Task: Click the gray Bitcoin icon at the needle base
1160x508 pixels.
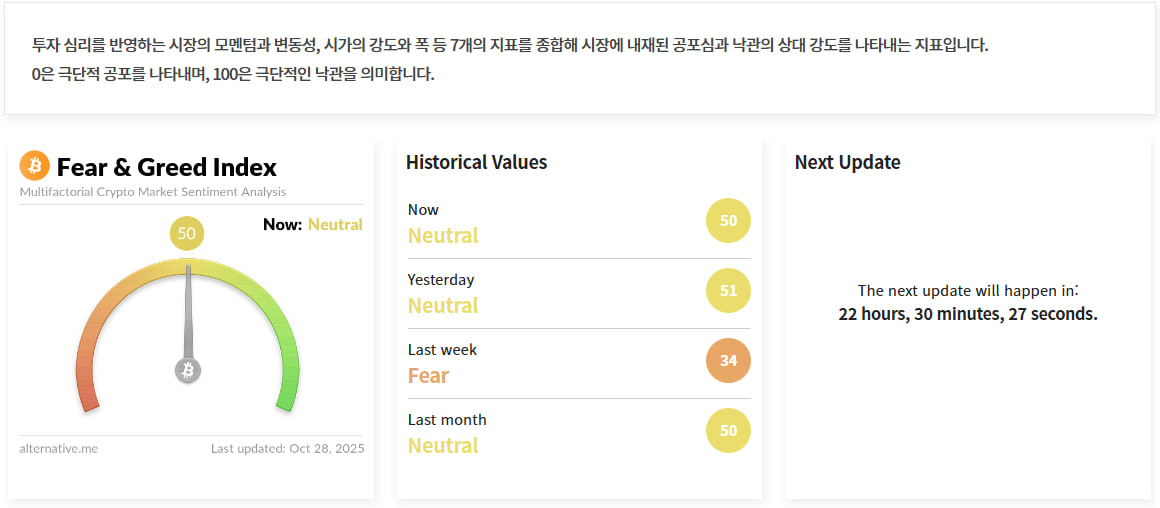Action: pos(188,370)
